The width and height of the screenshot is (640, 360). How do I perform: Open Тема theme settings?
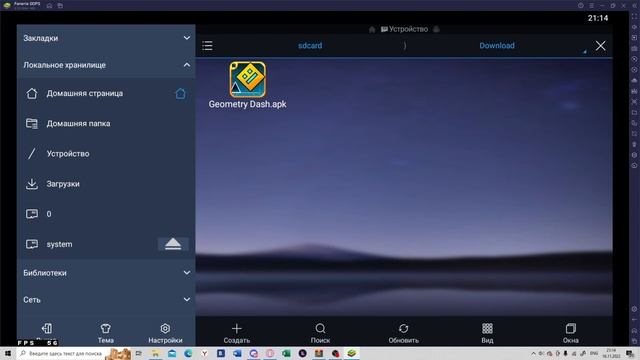pyautogui.click(x=106, y=333)
